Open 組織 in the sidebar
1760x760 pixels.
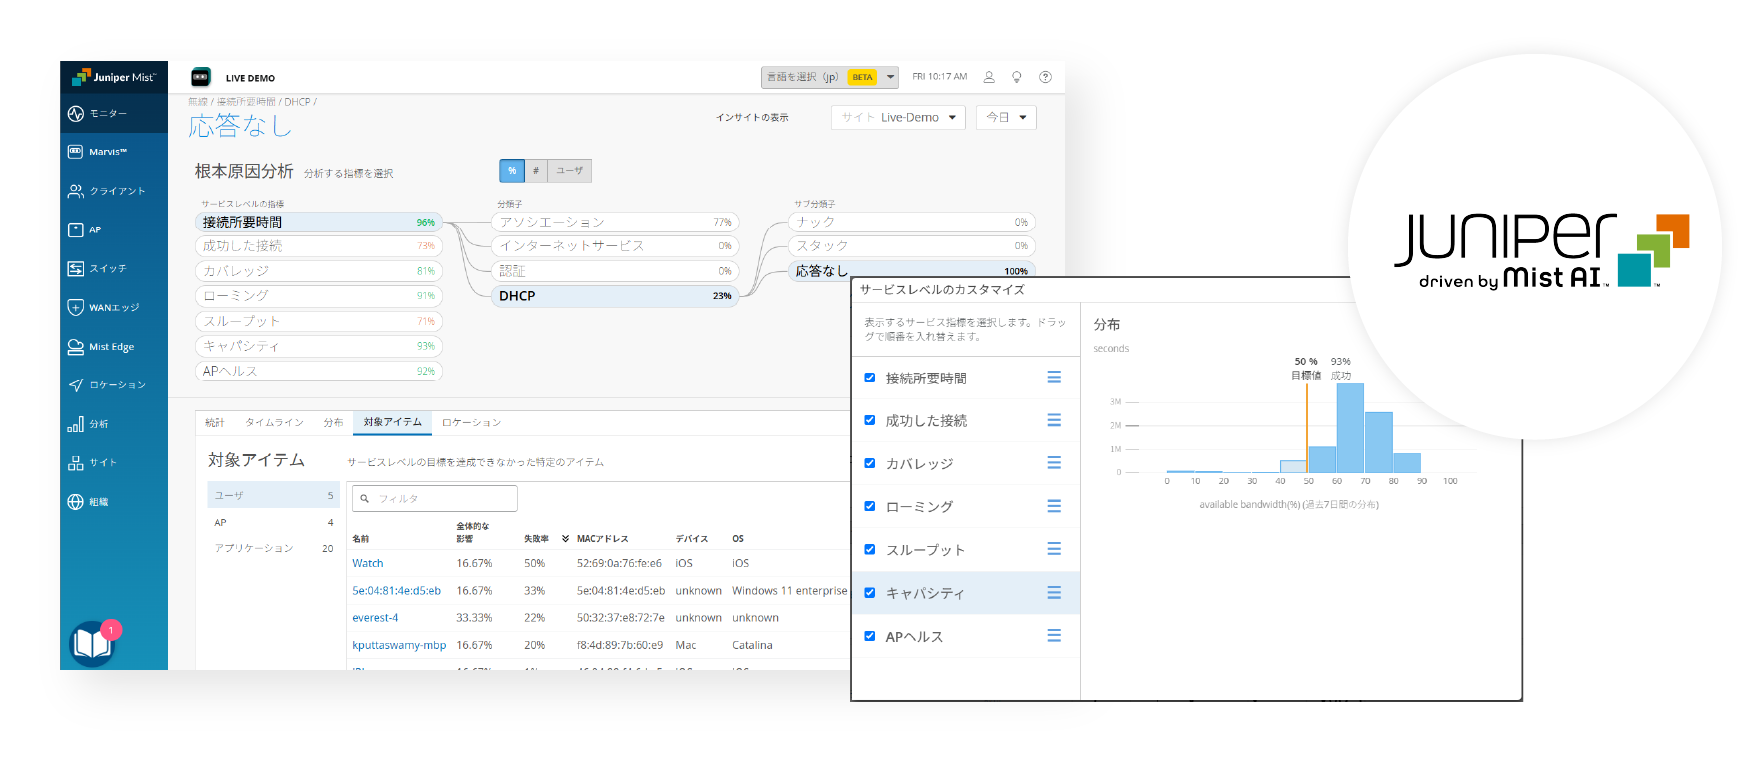click(113, 502)
